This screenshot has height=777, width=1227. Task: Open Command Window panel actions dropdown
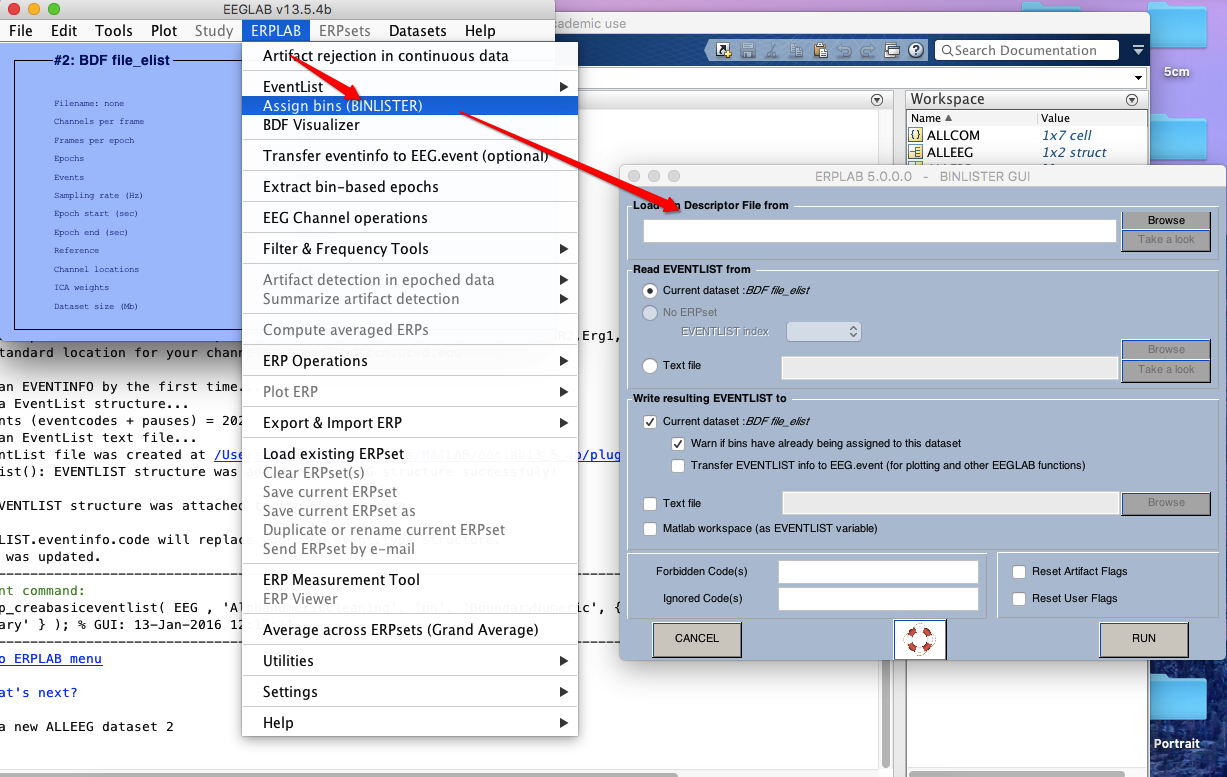[x=877, y=100]
